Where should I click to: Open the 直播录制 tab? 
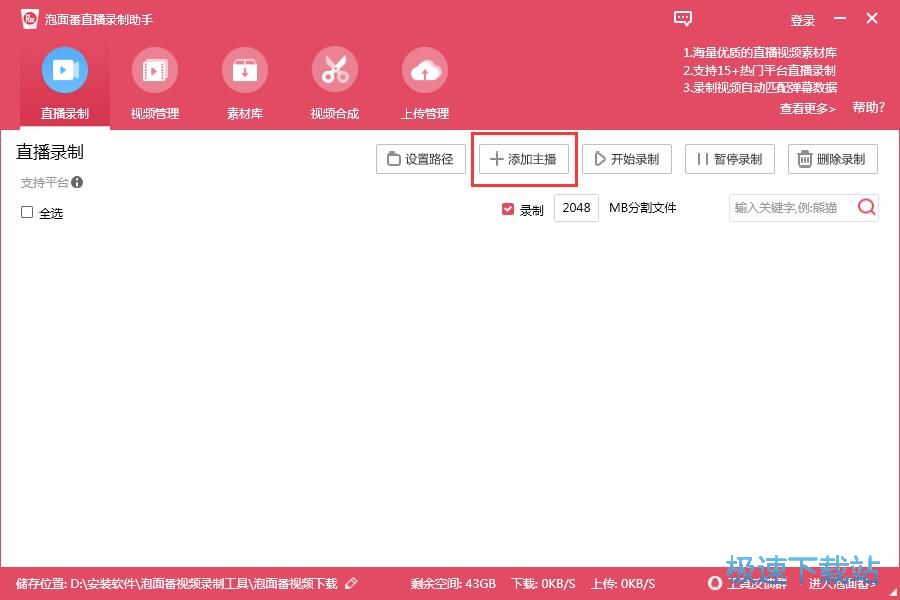(x=65, y=83)
